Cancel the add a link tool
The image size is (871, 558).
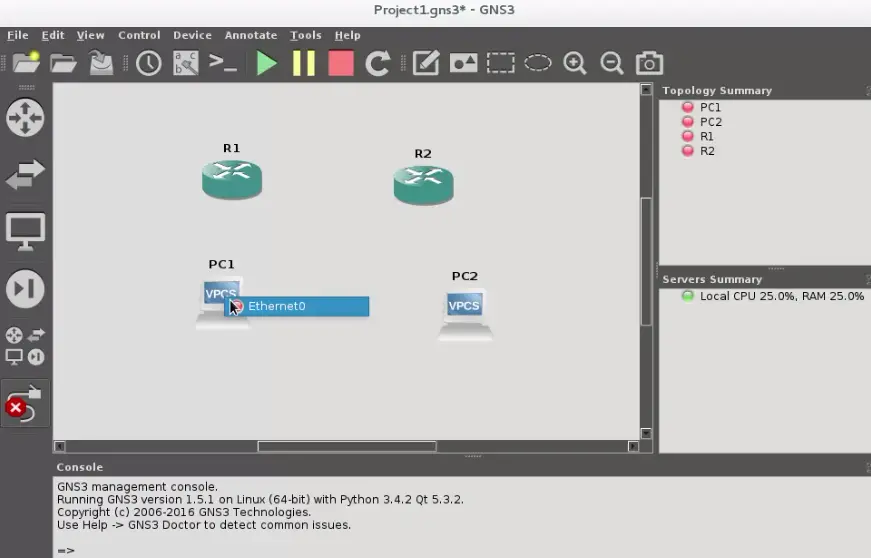(24, 403)
